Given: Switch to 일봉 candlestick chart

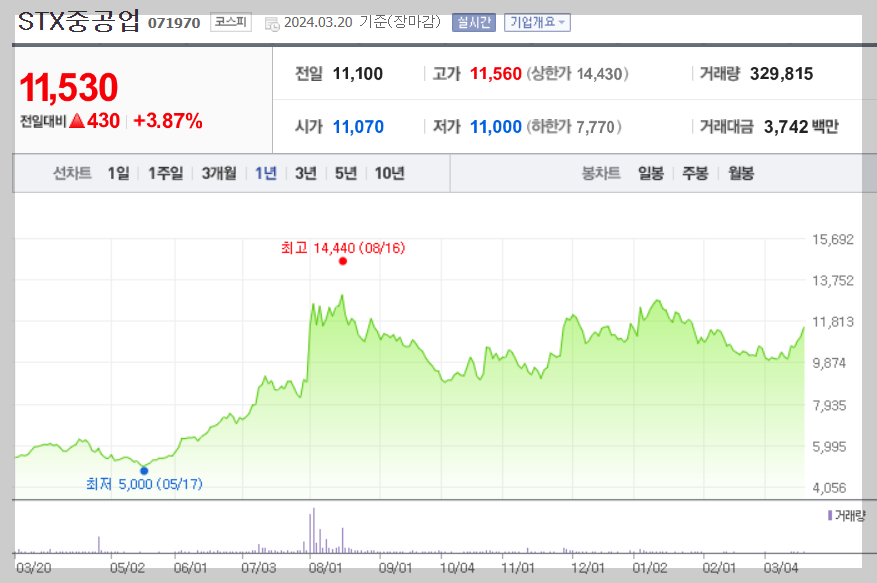Looking at the screenshot, I should 651,173.
